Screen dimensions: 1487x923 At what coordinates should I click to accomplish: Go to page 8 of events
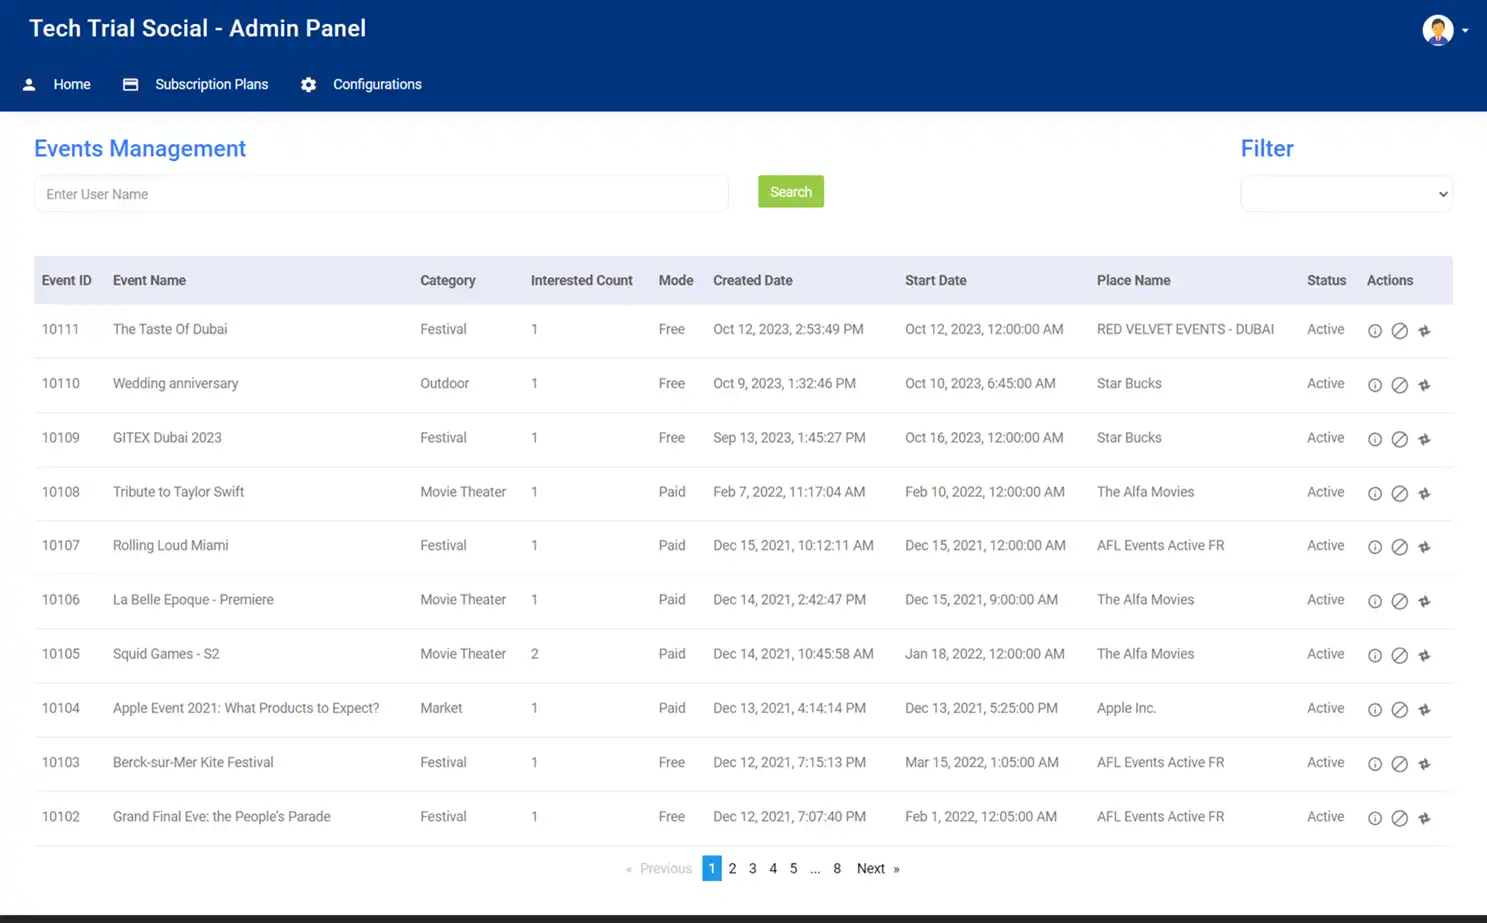pyautogui.click(x=837, y=868)
